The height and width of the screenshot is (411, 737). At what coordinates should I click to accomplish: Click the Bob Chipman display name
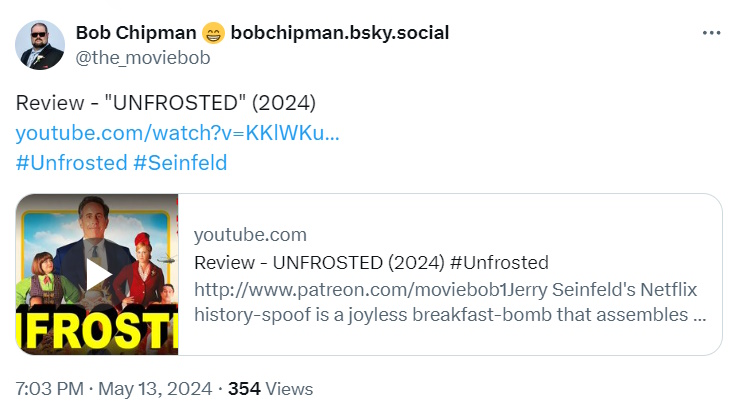point(136,33)
